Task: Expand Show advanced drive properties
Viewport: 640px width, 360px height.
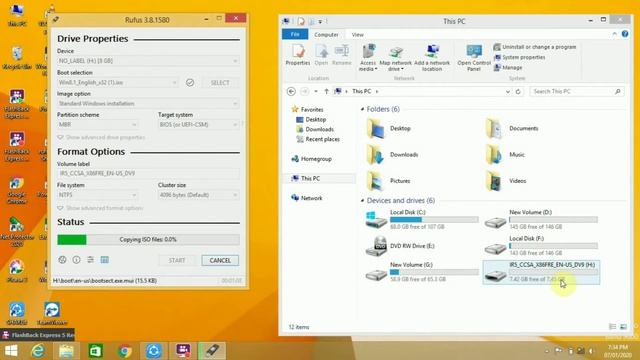Action: 101,137
